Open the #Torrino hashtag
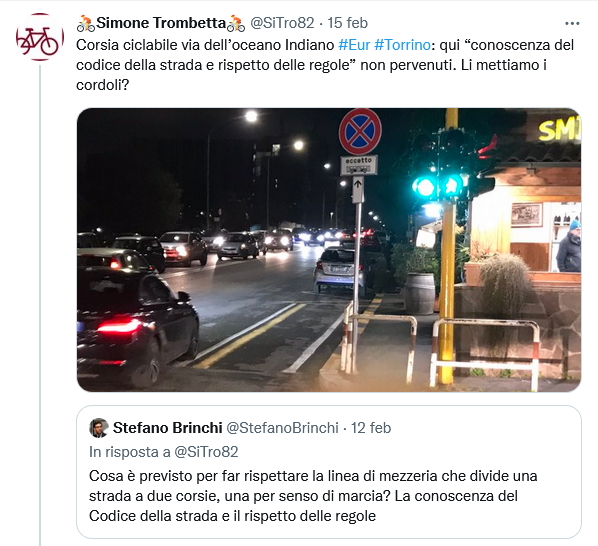 pyautogui.click(x=402, y=45)
